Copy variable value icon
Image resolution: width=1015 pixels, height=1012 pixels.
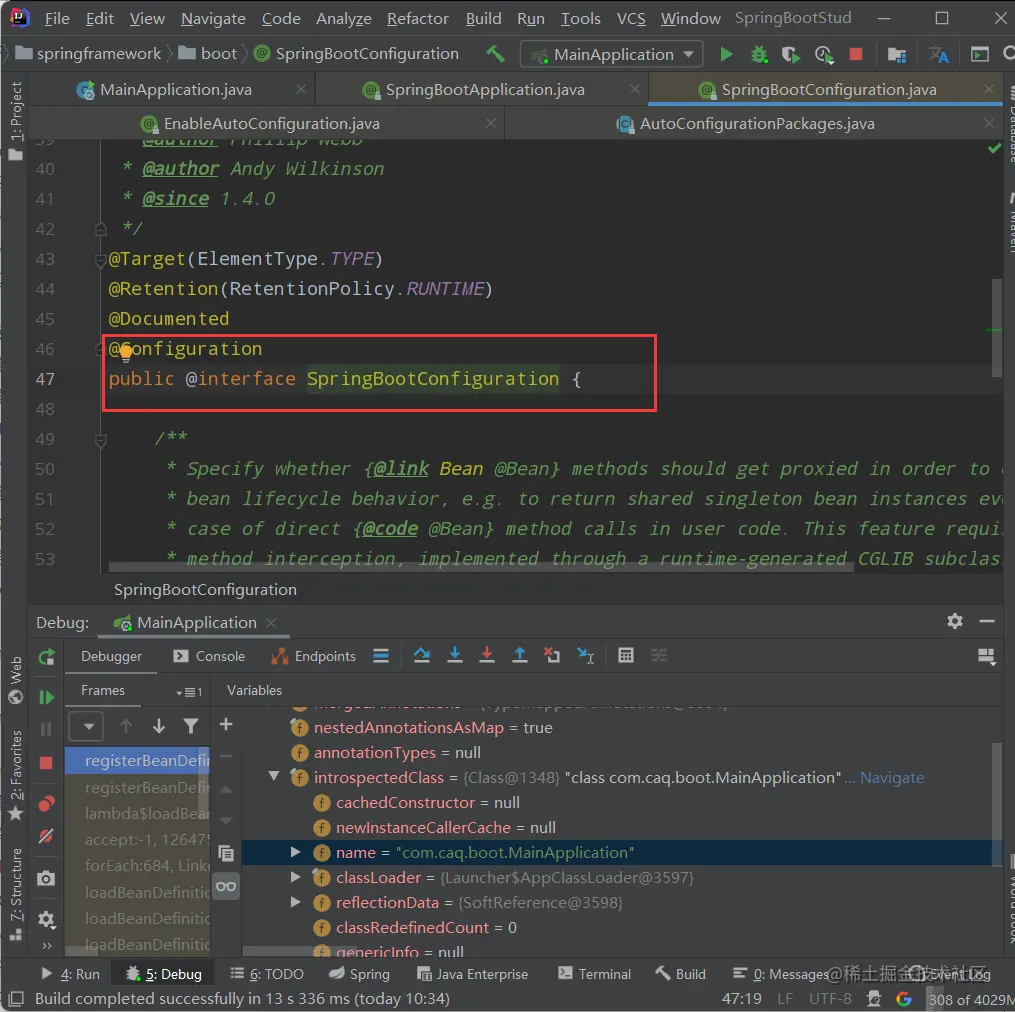226,853
